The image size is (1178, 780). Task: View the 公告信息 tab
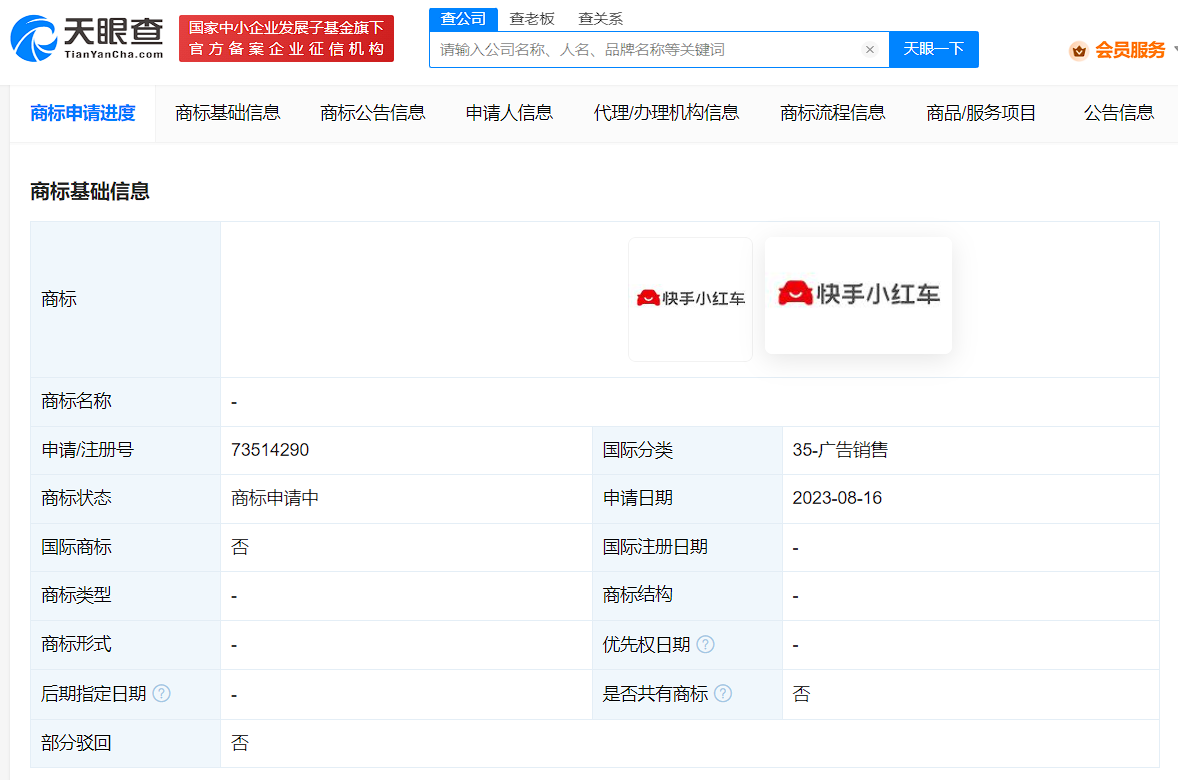point(1117,113)
